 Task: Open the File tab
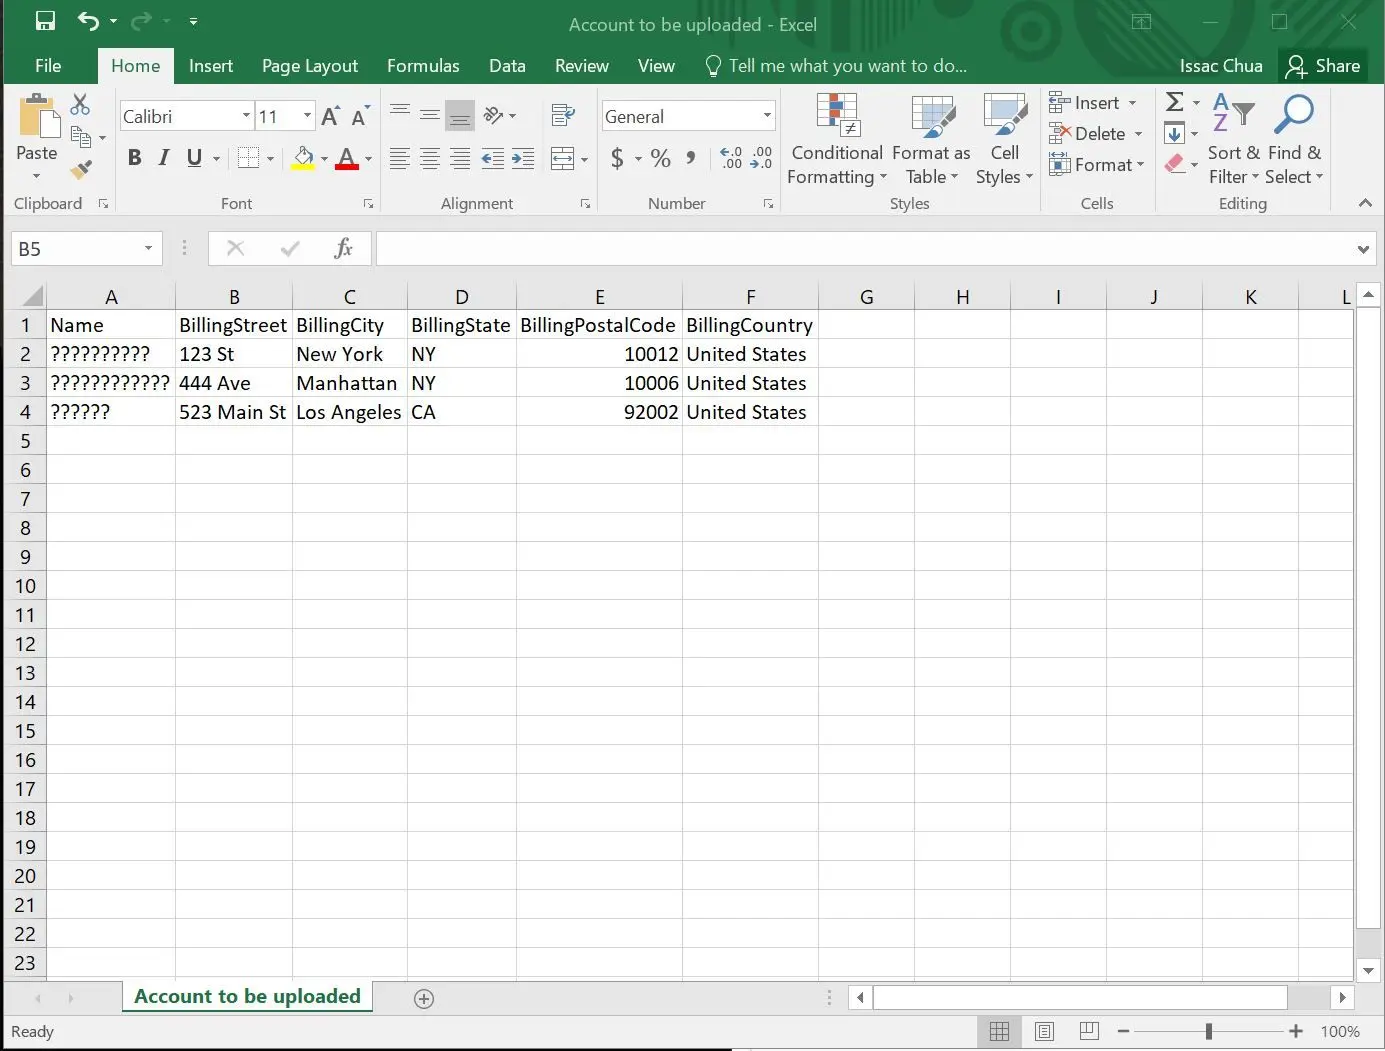coord(48,66)
